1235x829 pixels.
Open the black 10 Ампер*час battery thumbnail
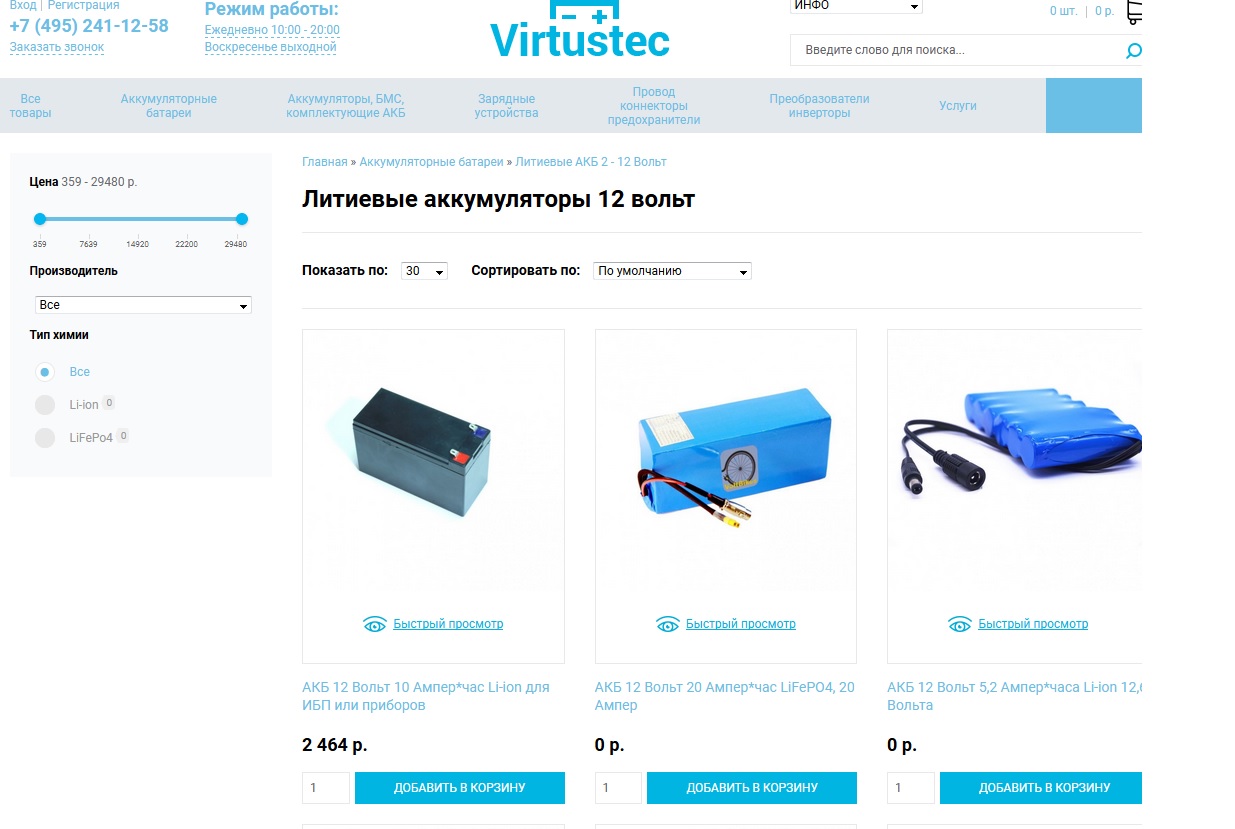pos(433,460)
